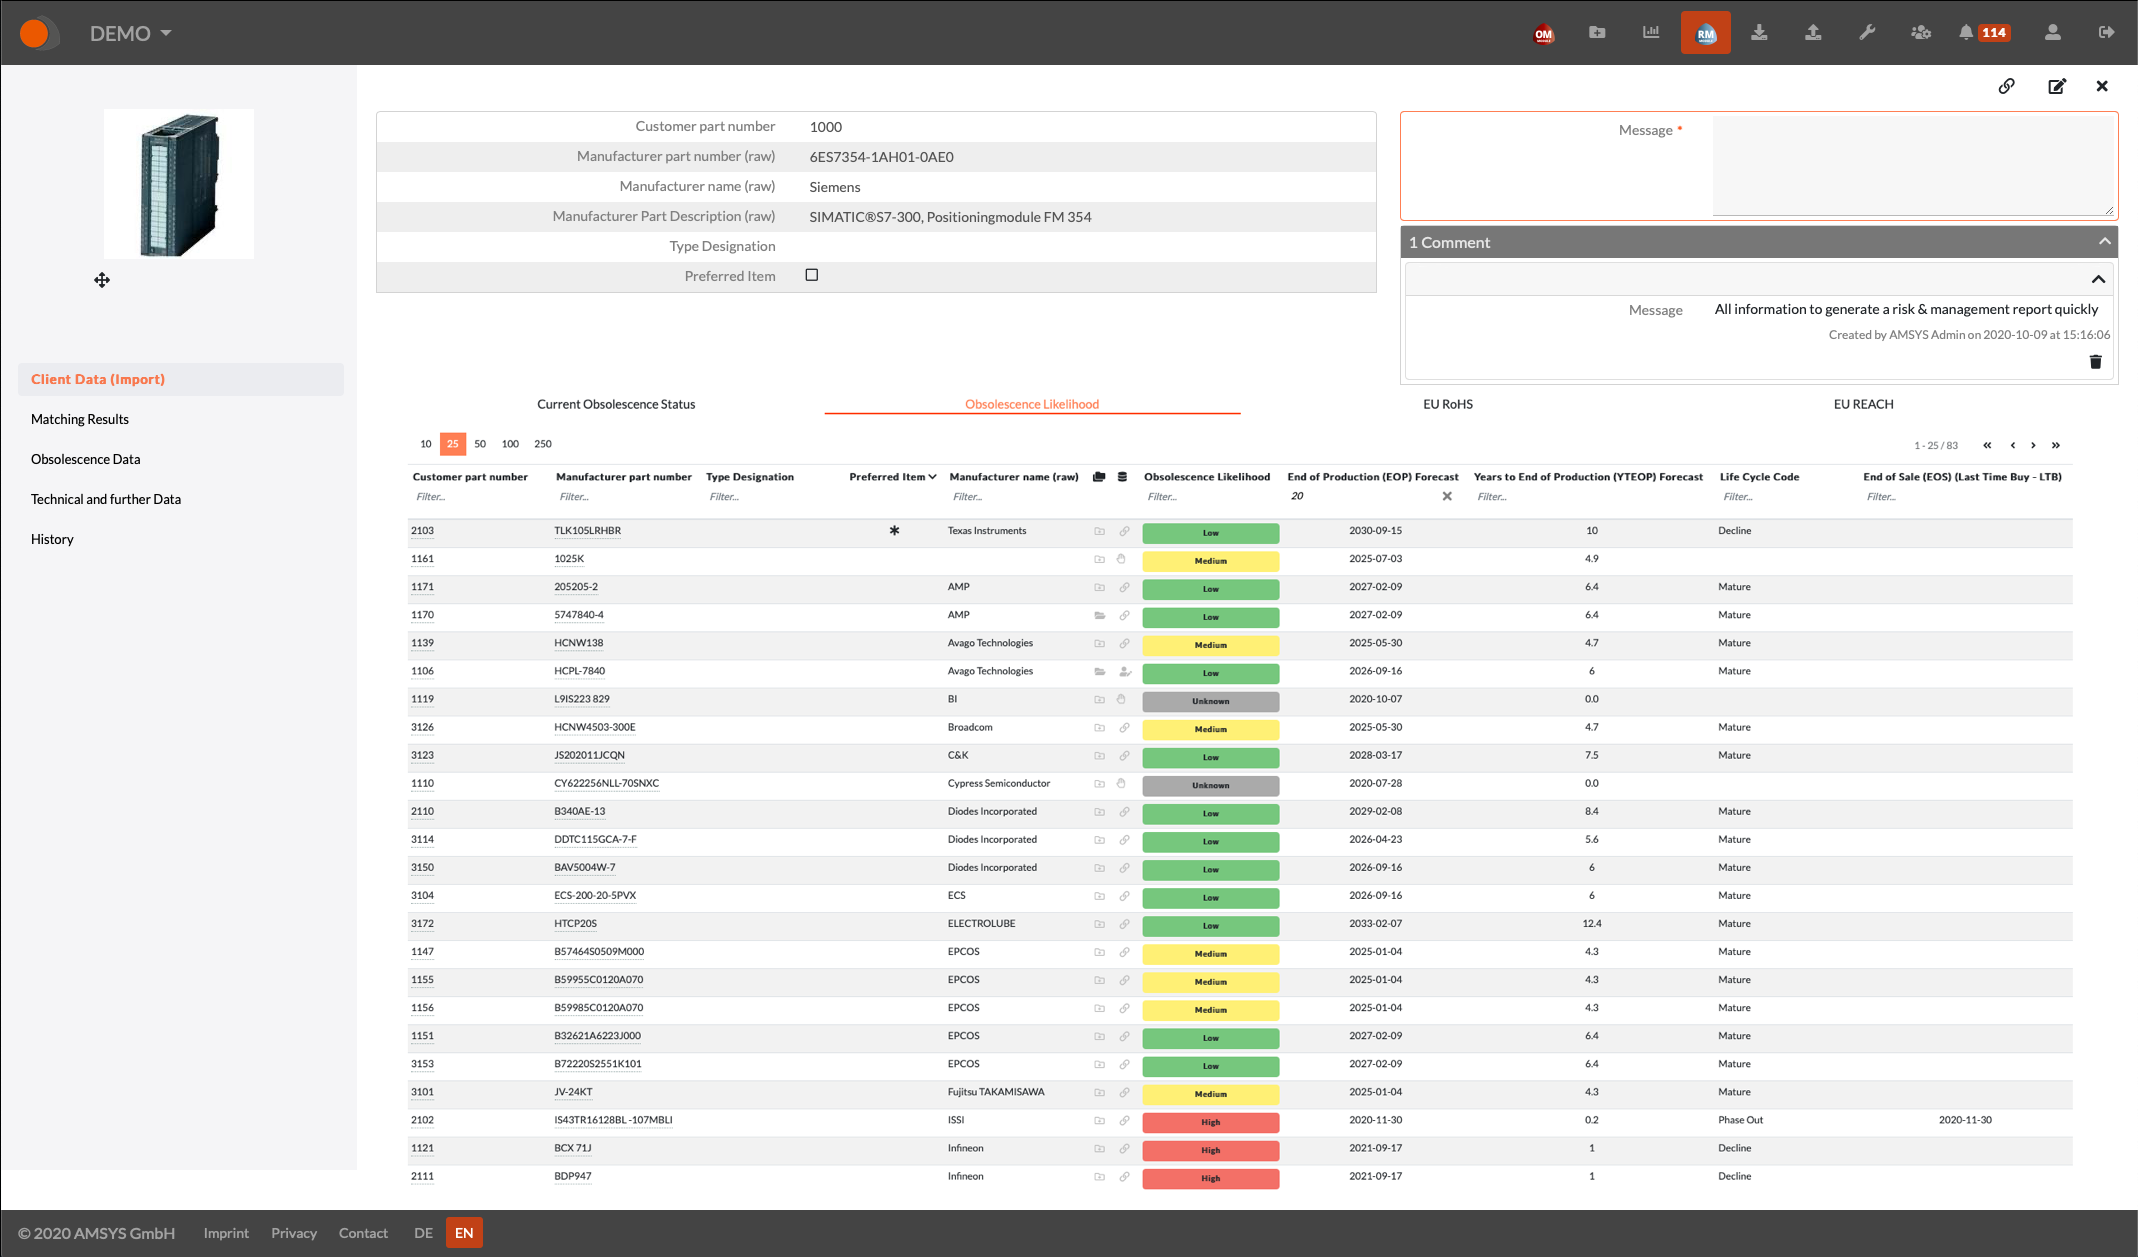Clear the EOP Forecast column filter
The width and height of the screenshot is (2138, 1257).
(1446, 495)
